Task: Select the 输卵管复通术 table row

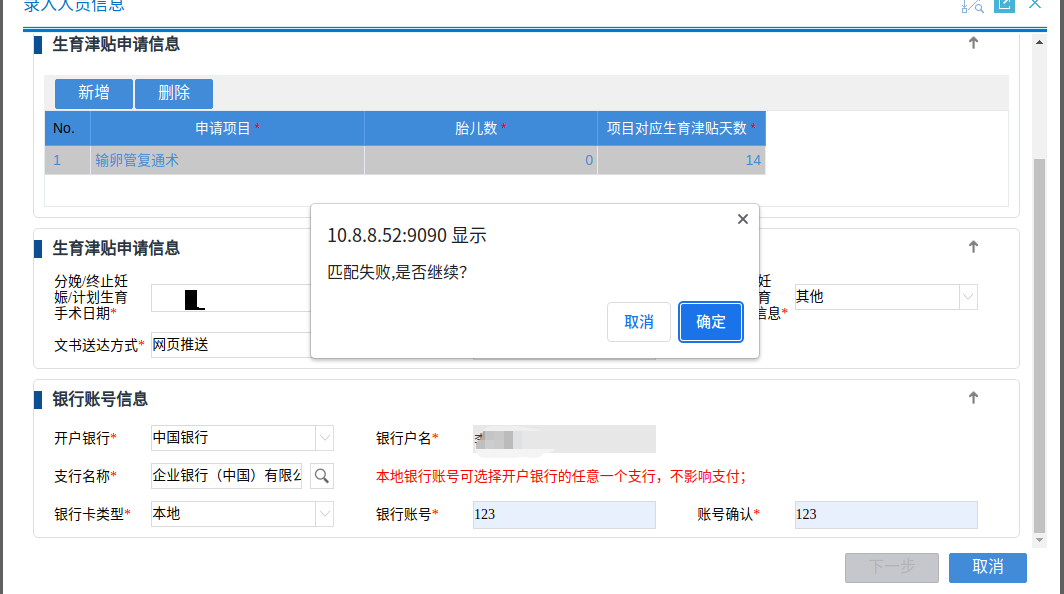Action: click(227, 160)
